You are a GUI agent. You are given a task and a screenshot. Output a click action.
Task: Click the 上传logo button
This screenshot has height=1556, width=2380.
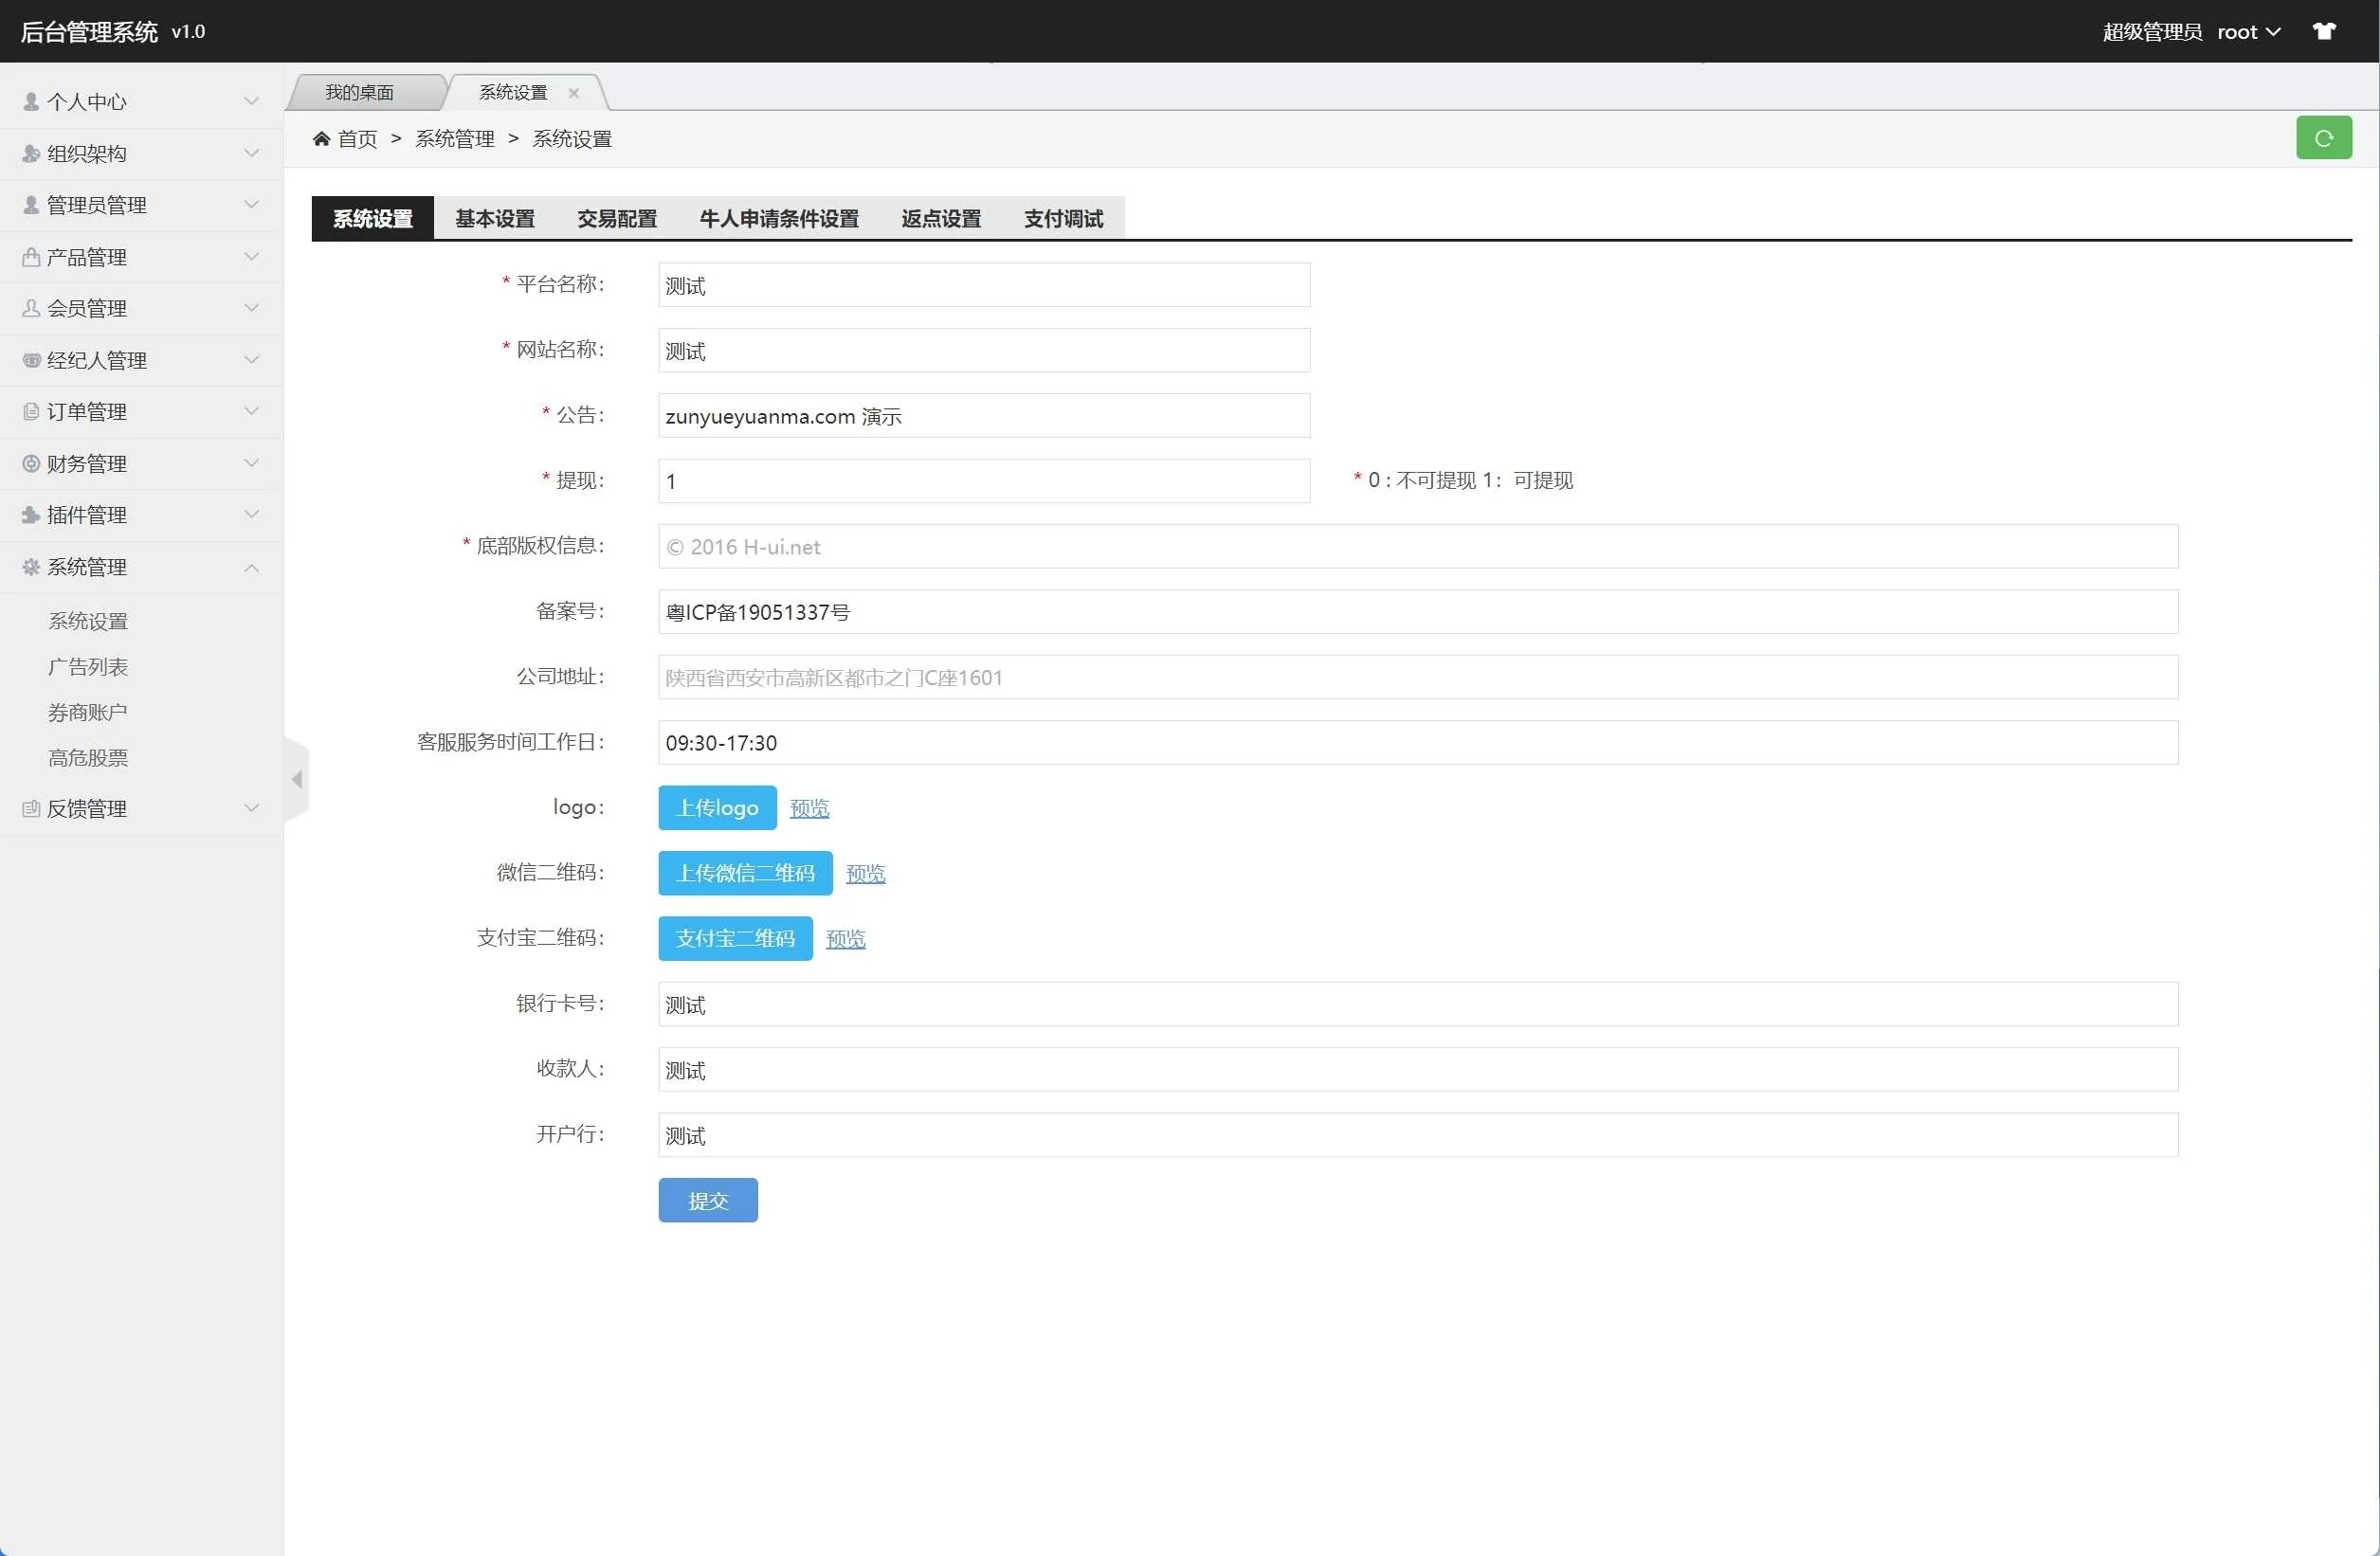(717, 808)
